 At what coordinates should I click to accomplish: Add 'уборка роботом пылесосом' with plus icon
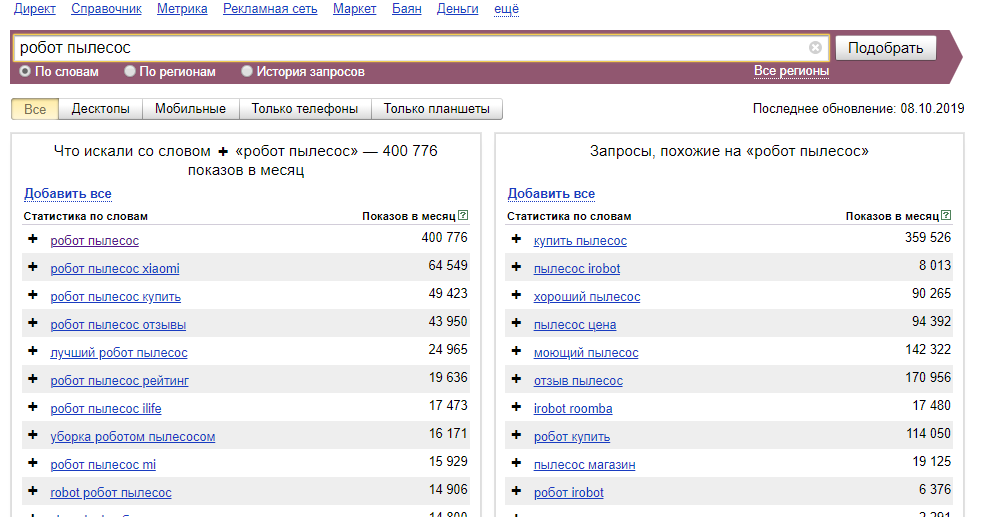[33, 435]
